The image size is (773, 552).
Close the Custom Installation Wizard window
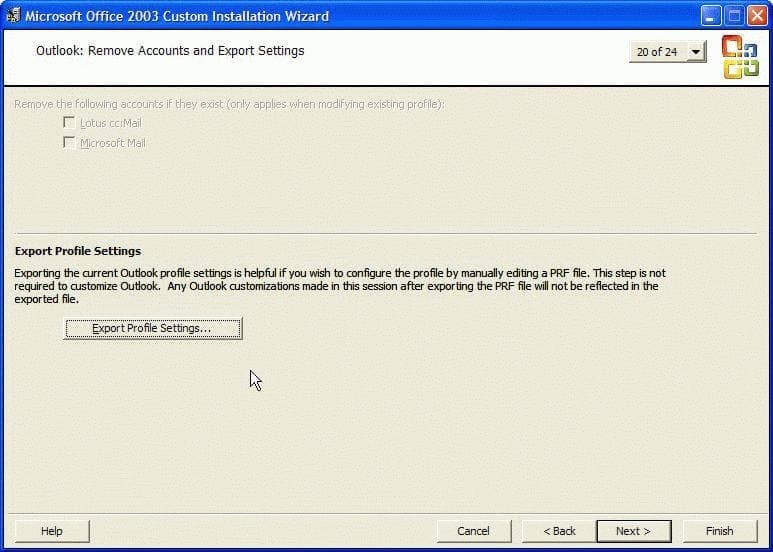pyautogui.click(x=757, y=16)
